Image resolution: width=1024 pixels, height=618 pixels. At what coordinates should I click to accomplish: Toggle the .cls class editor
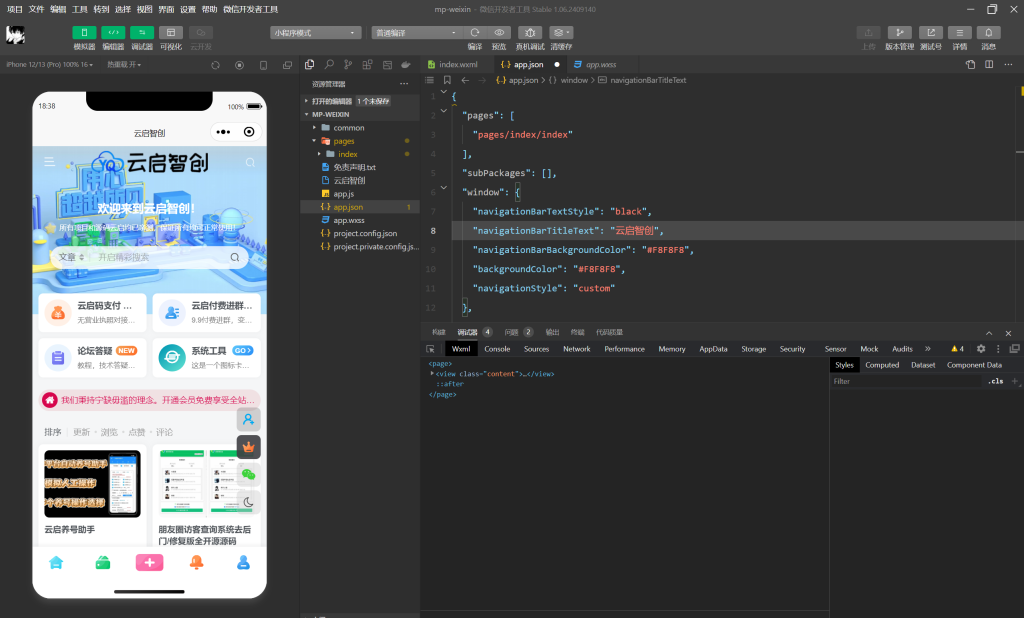tap(995, 382)
